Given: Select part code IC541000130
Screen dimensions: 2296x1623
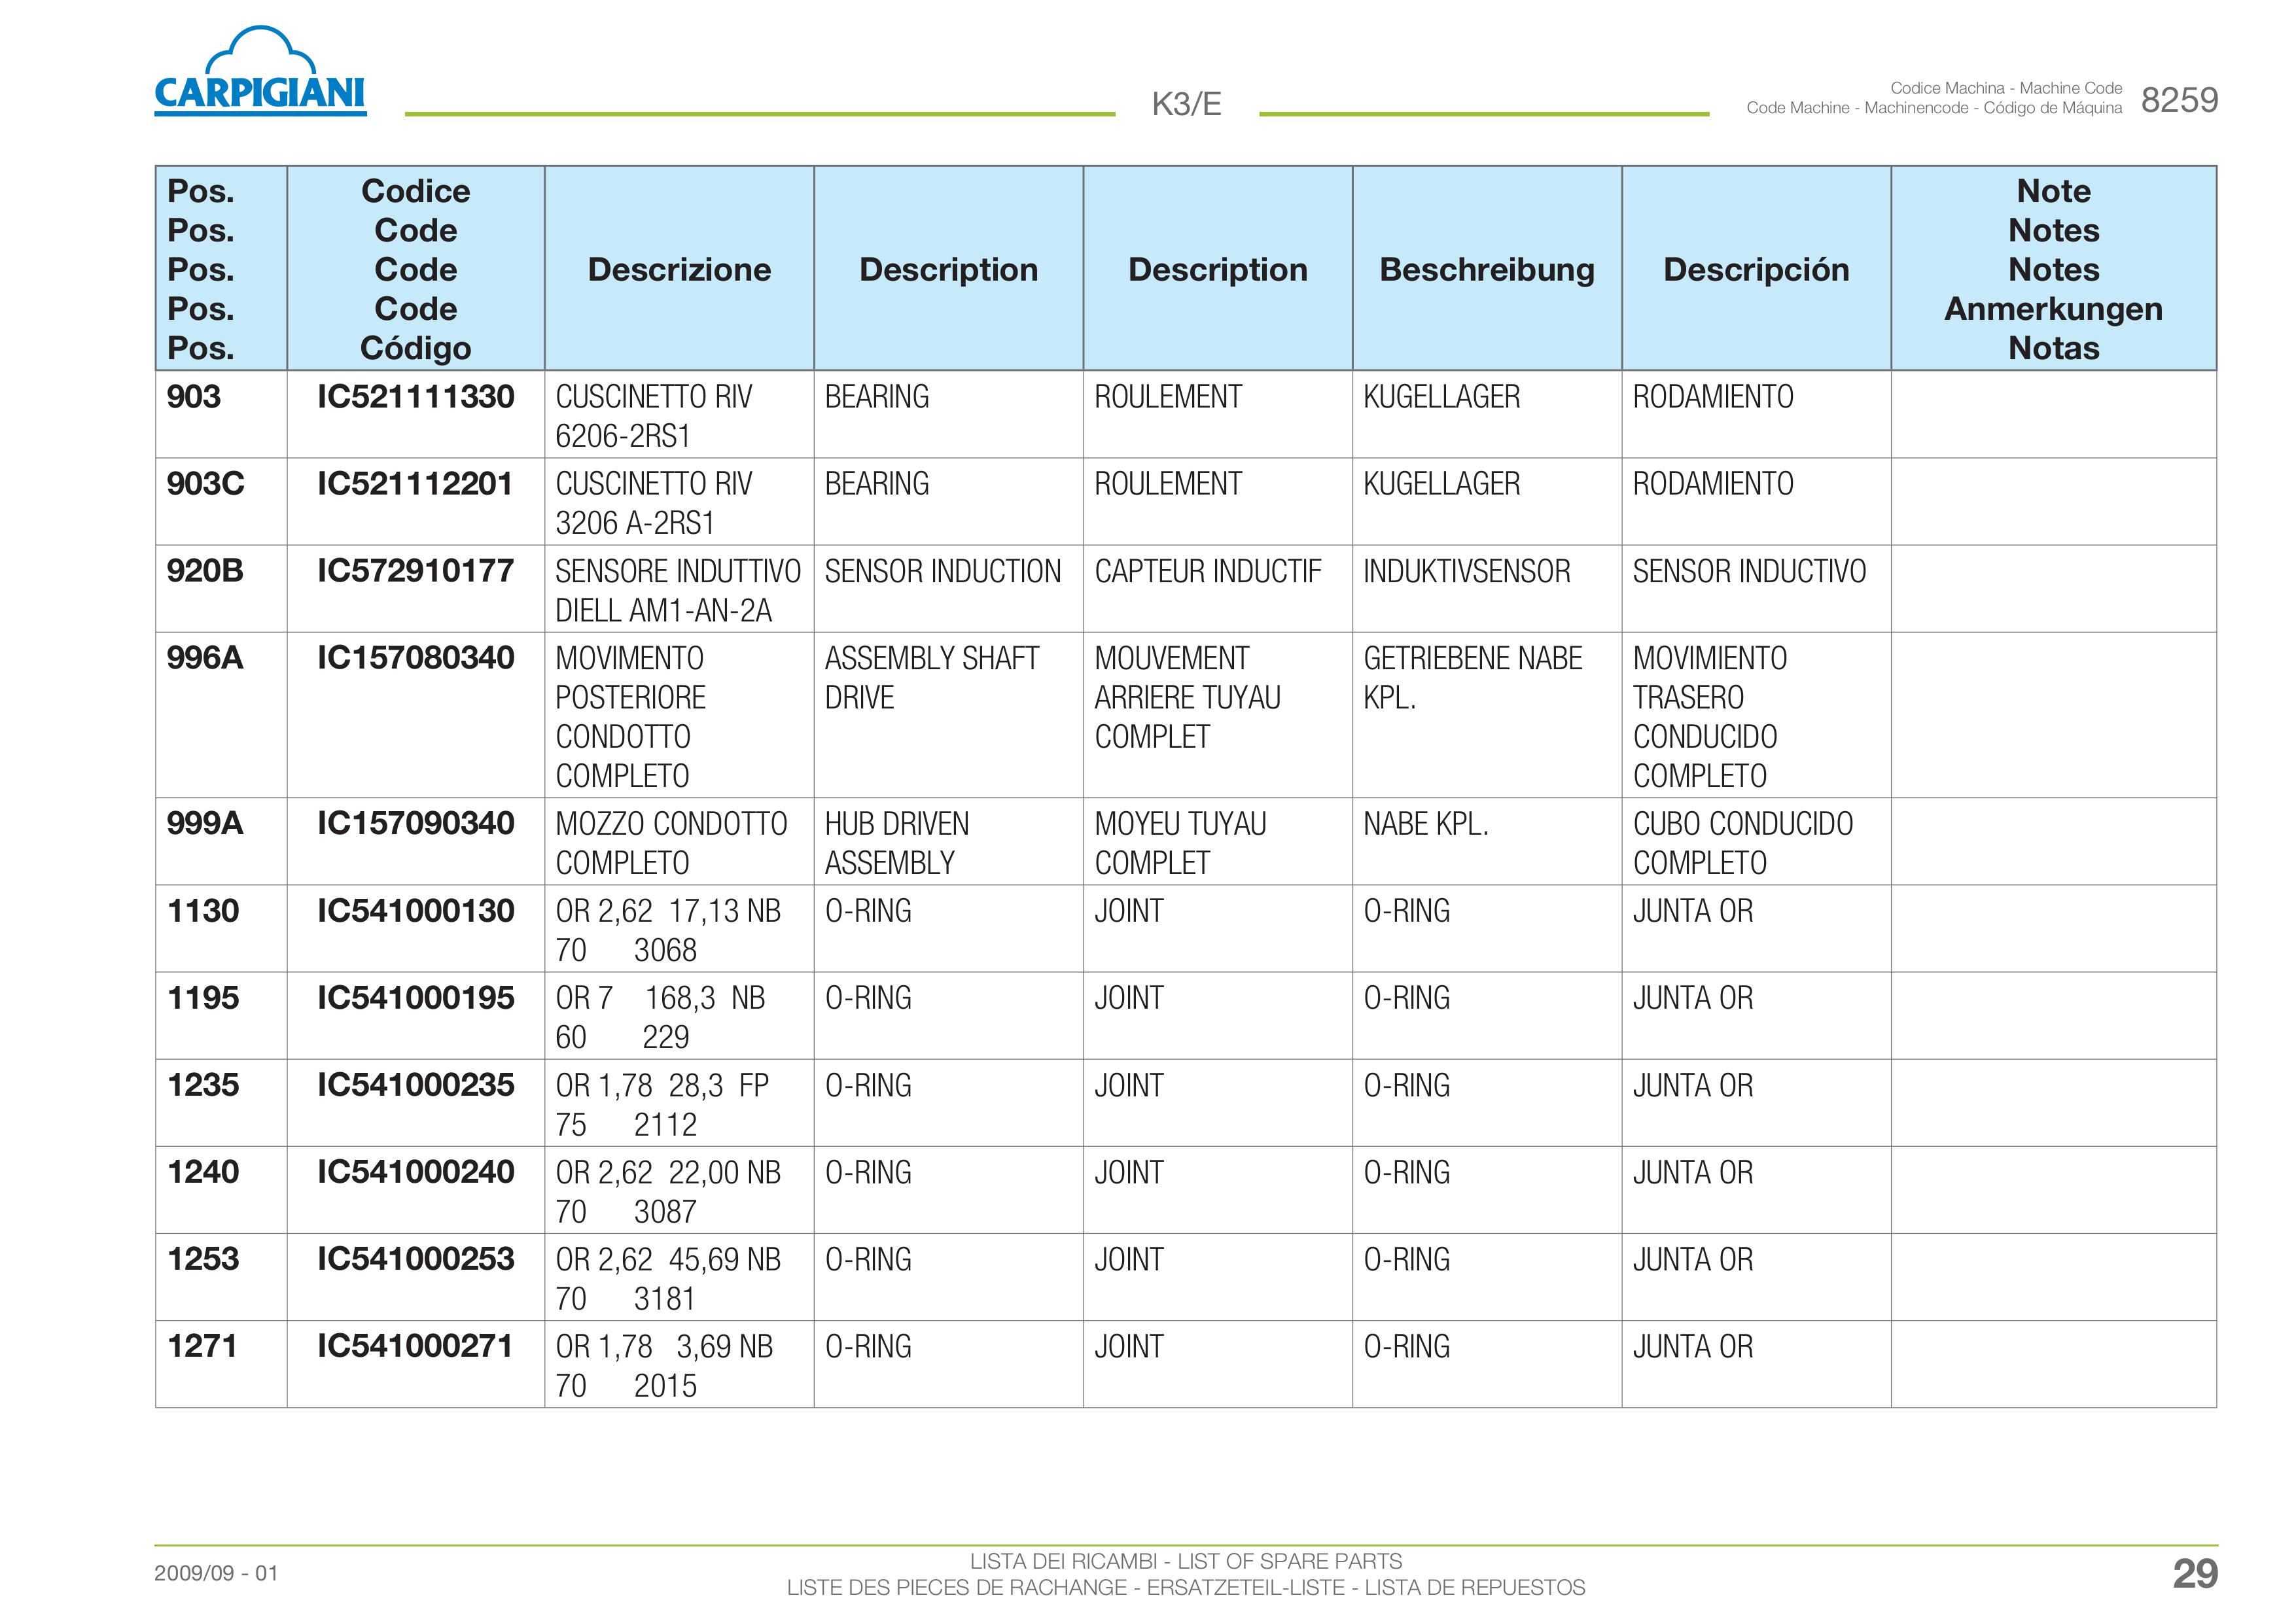Looking at the screenshot, I should pyautogui.click(x=415, y=911).
